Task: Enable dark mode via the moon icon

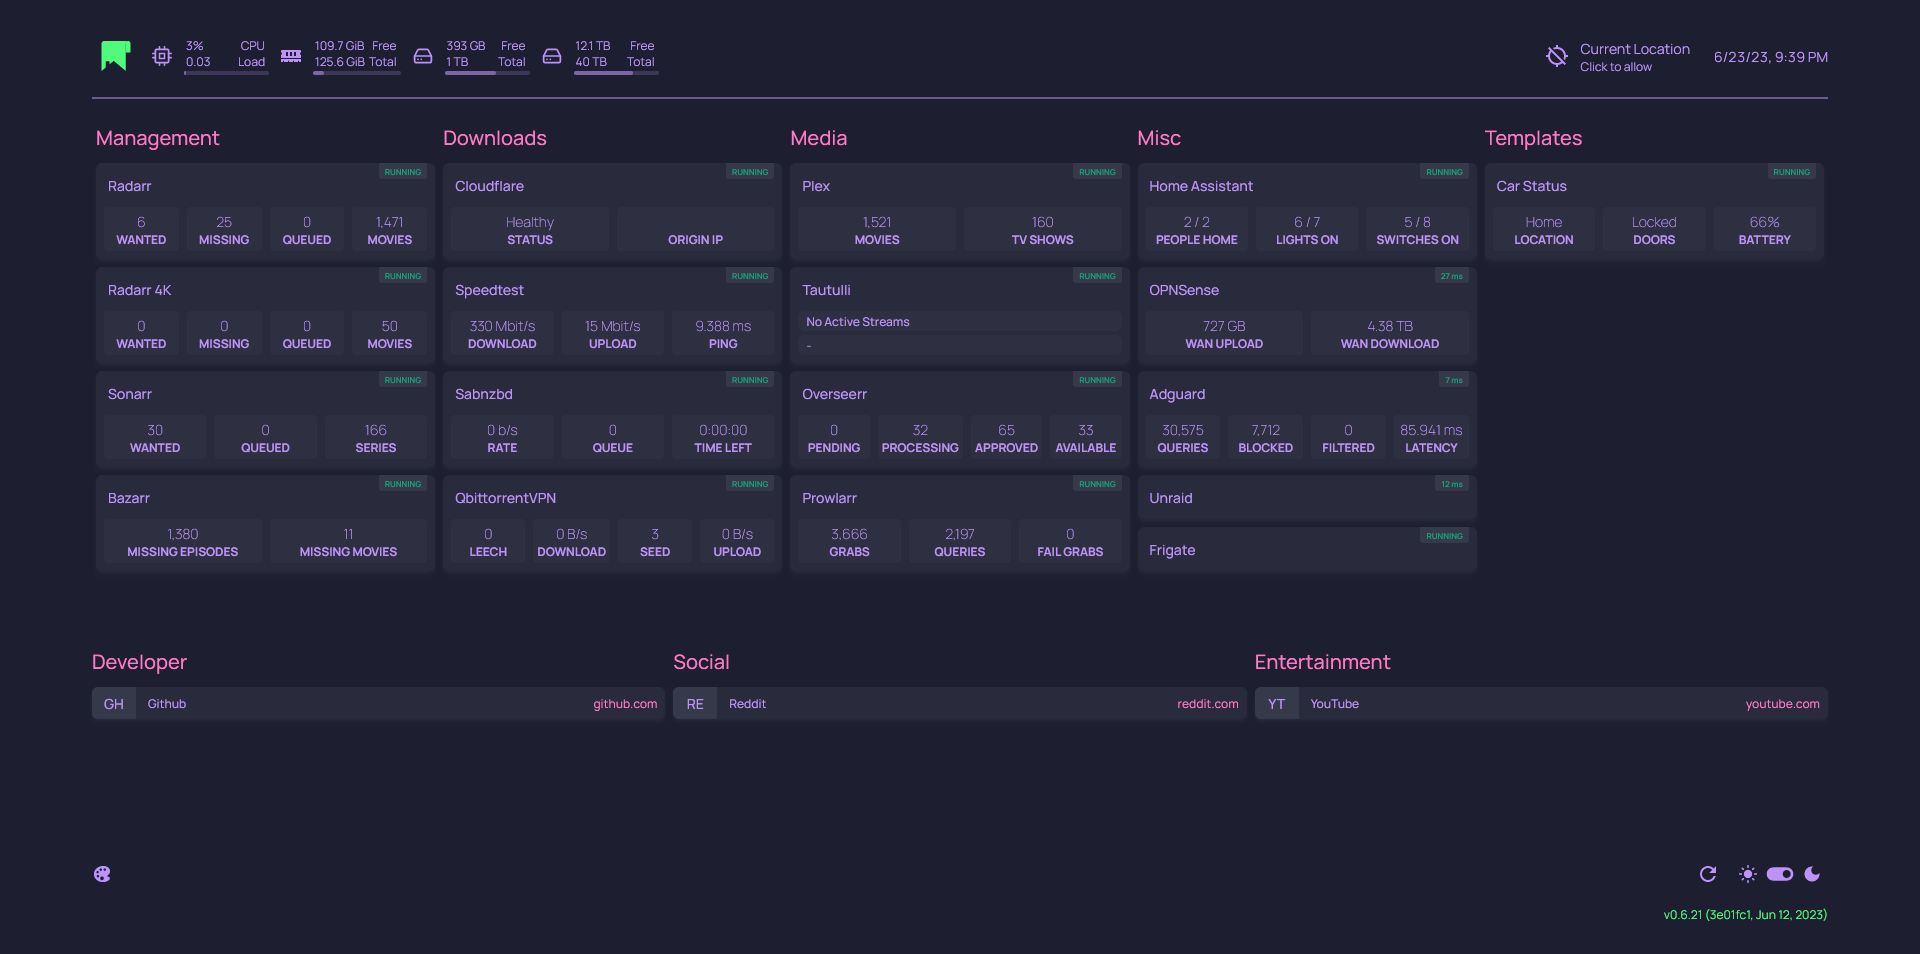Action: click(x=1813, y=874)
